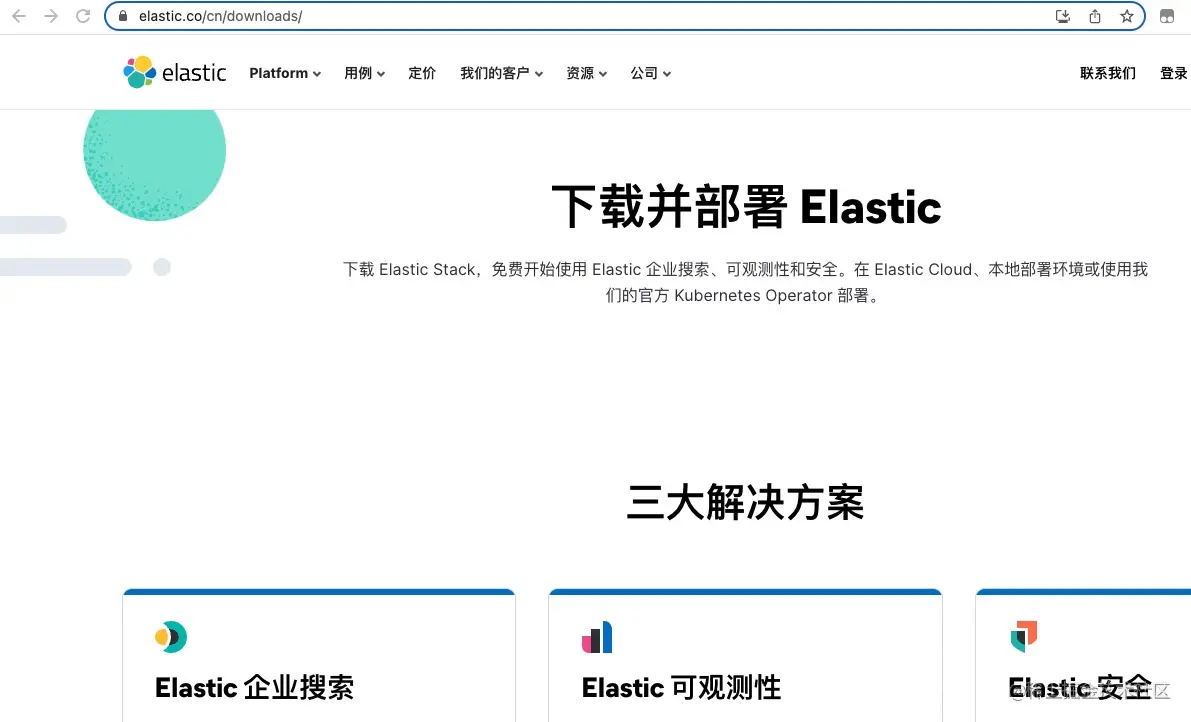Viewport: 1191px width, 722px height.
Task: Open the browser profile icon
Action: [1167, 16]
